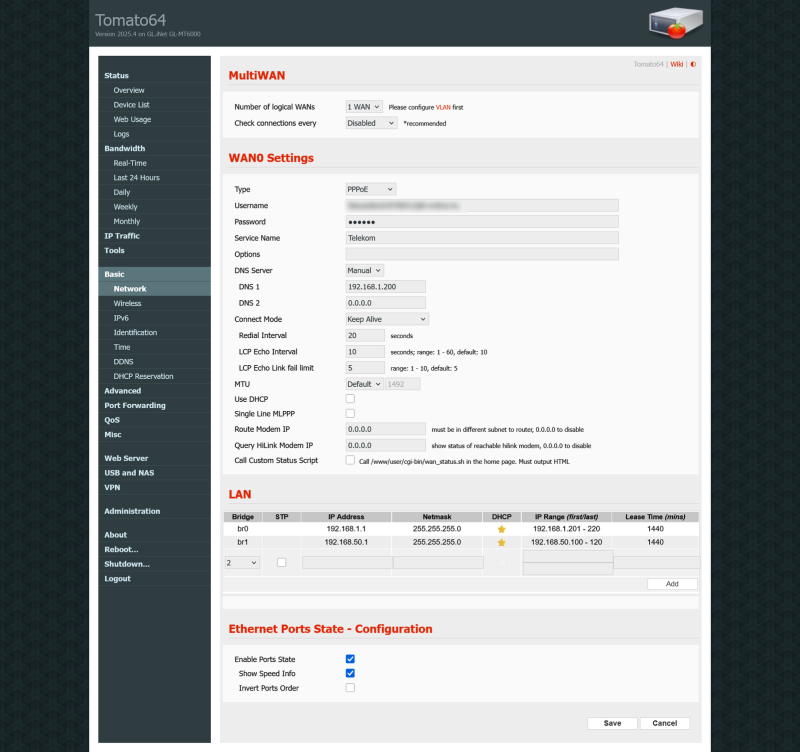Open the bridge number dropdown in LAN table
The width and height of the screenshot is (800, 752).
242,563
